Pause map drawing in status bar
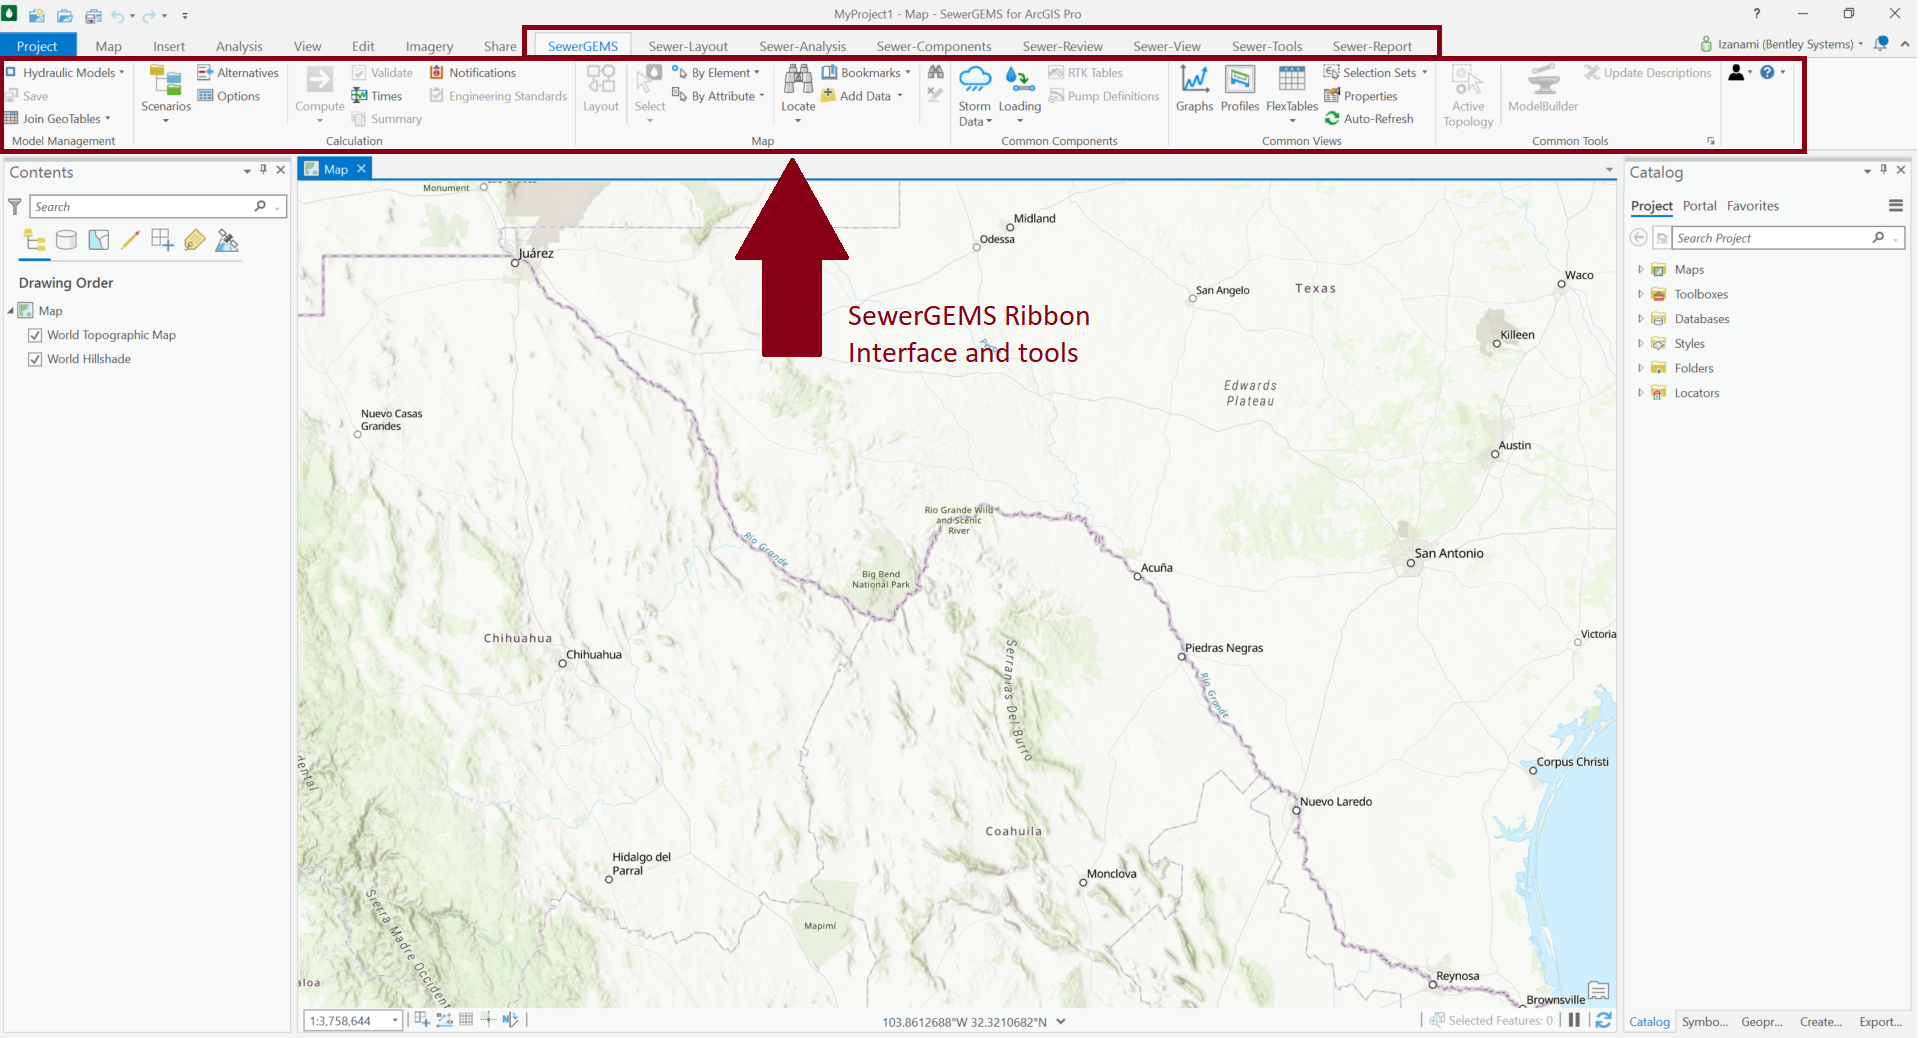Image resolution: width=1924 pixels, height=1038 pixels. [x=1574, y=1020]
